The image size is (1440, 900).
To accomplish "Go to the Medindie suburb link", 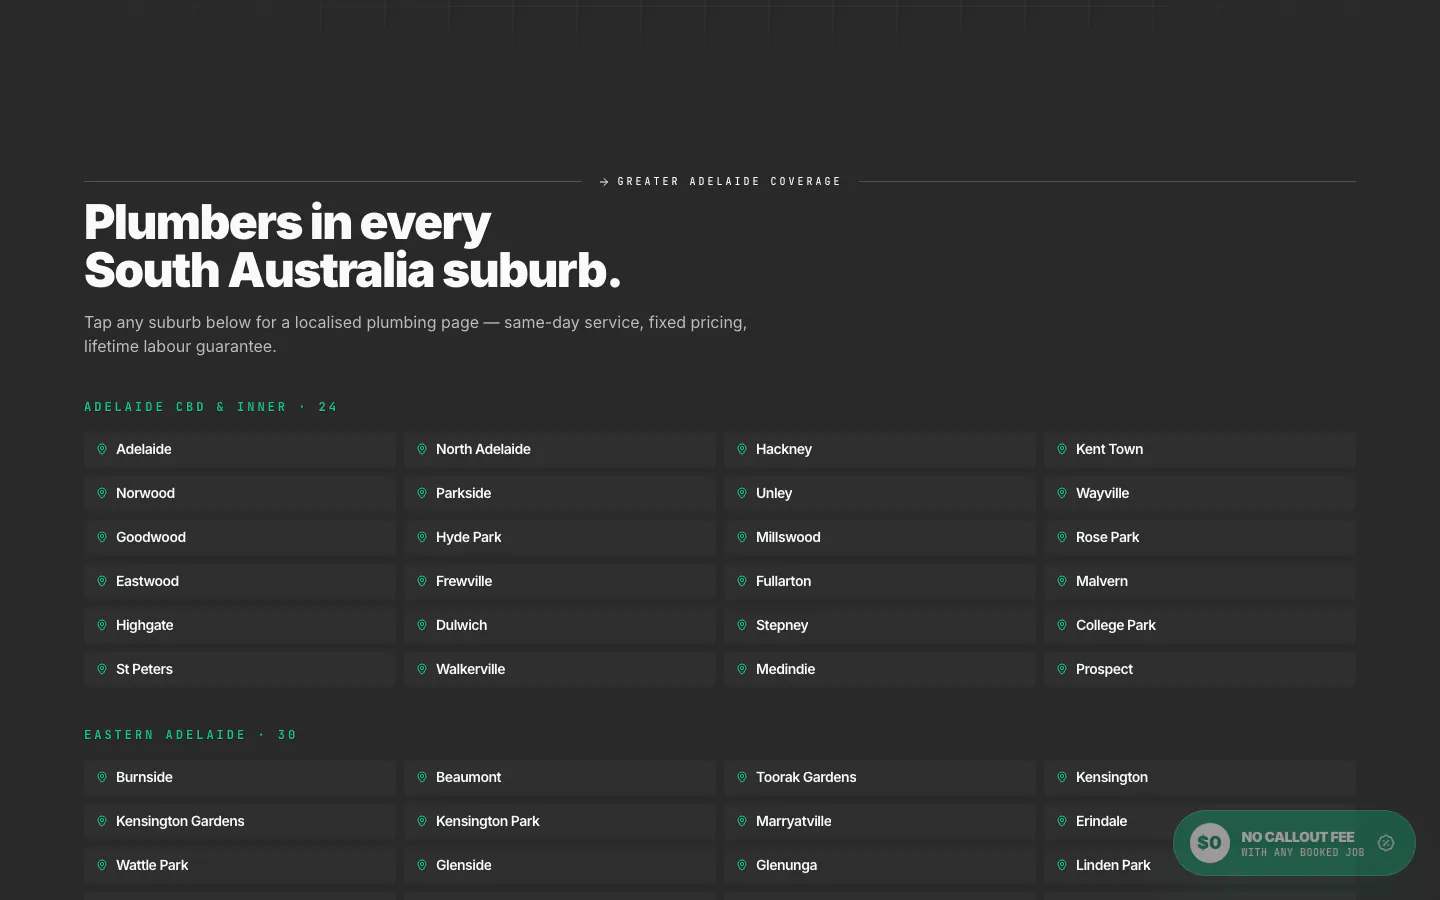I will pos(880,669).
